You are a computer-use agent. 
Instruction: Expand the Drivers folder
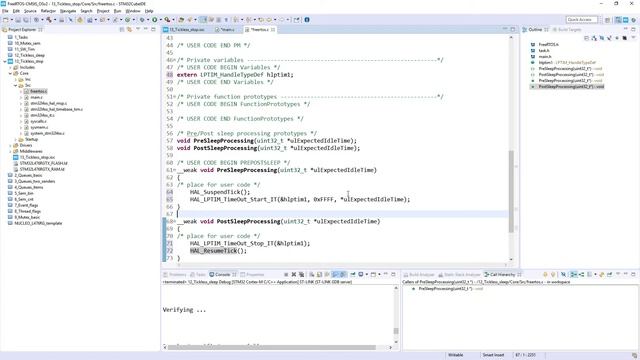pos(10,145)
